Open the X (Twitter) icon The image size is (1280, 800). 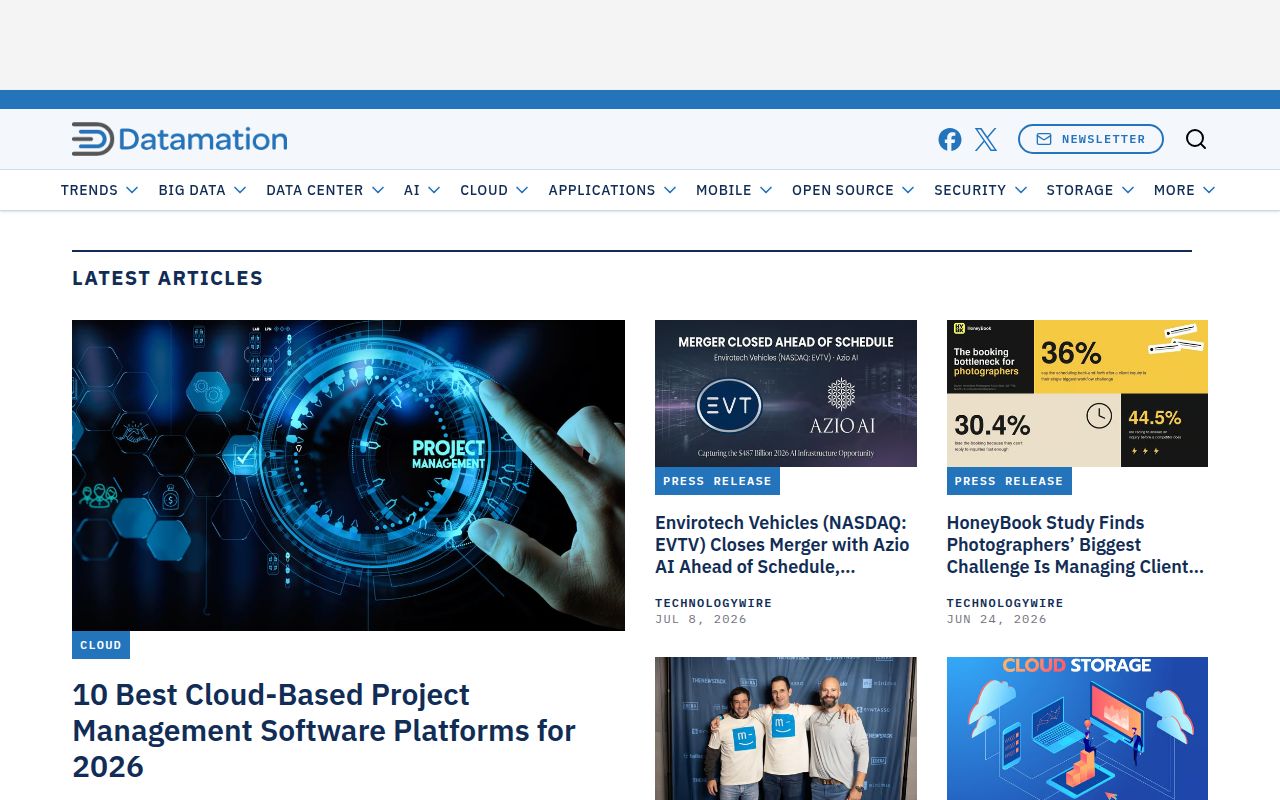986,139
